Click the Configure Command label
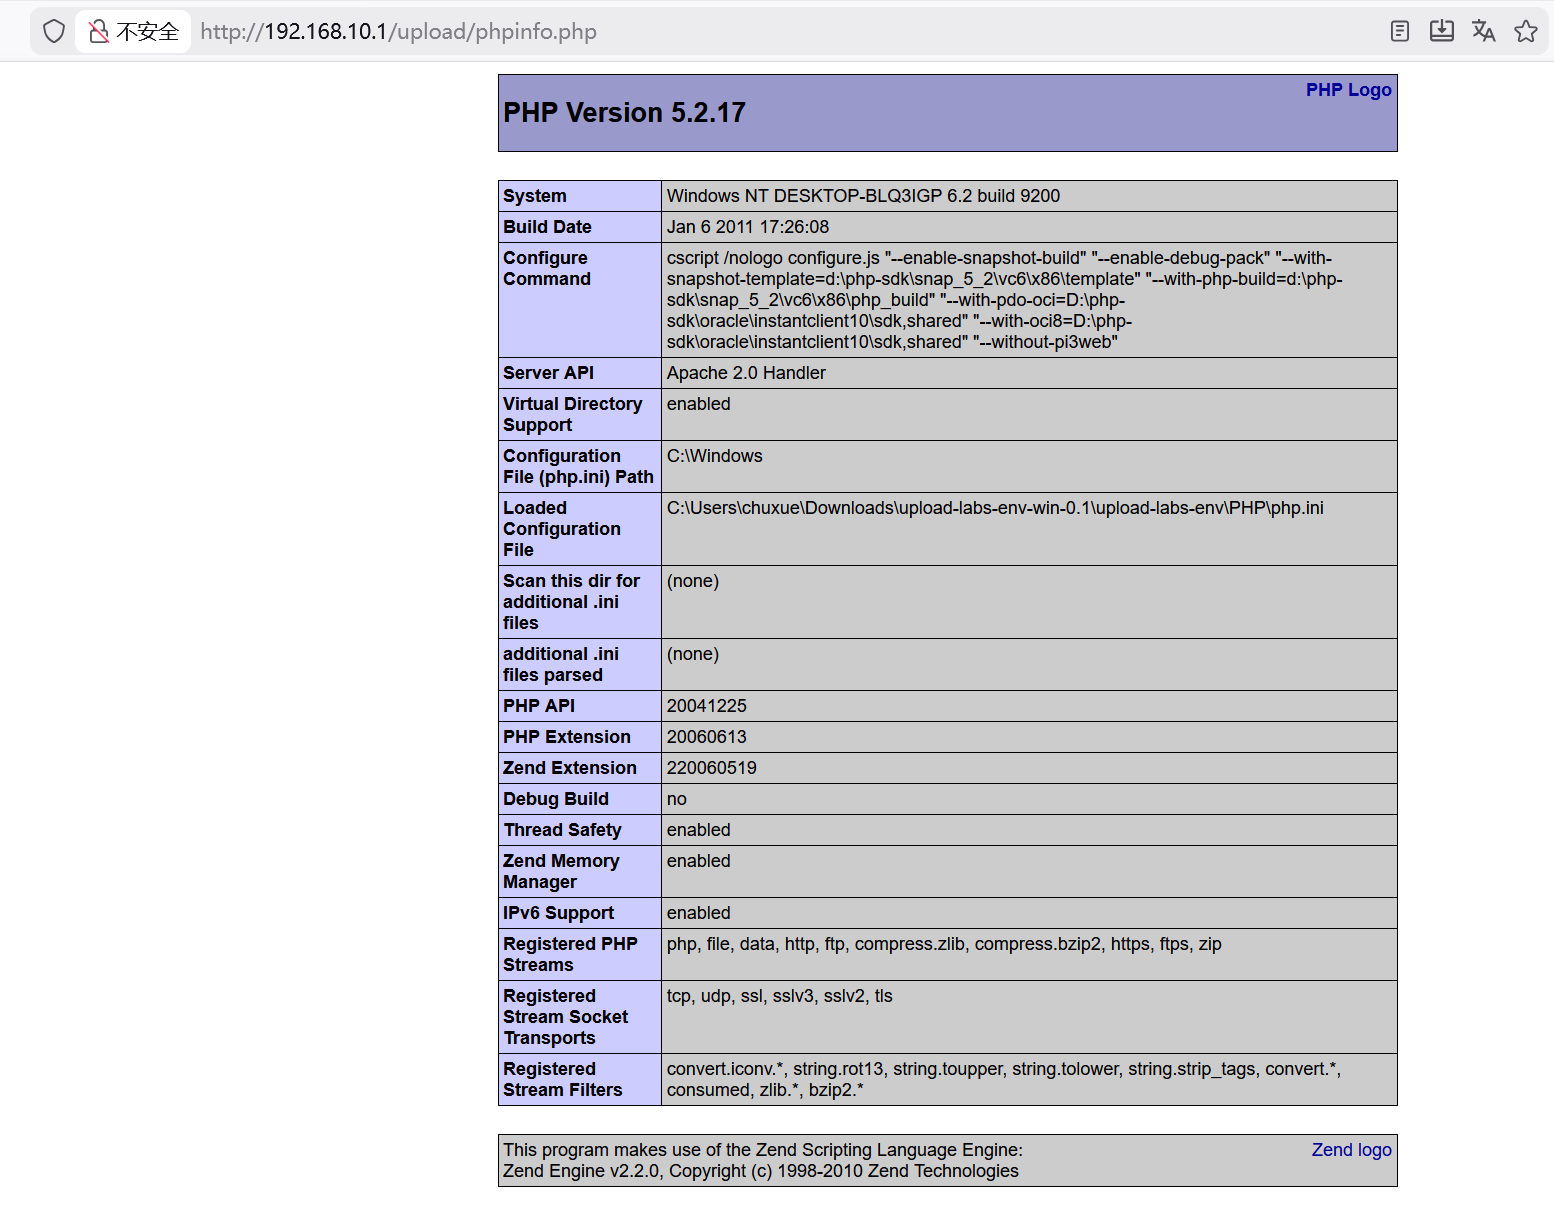 (547, 268)
